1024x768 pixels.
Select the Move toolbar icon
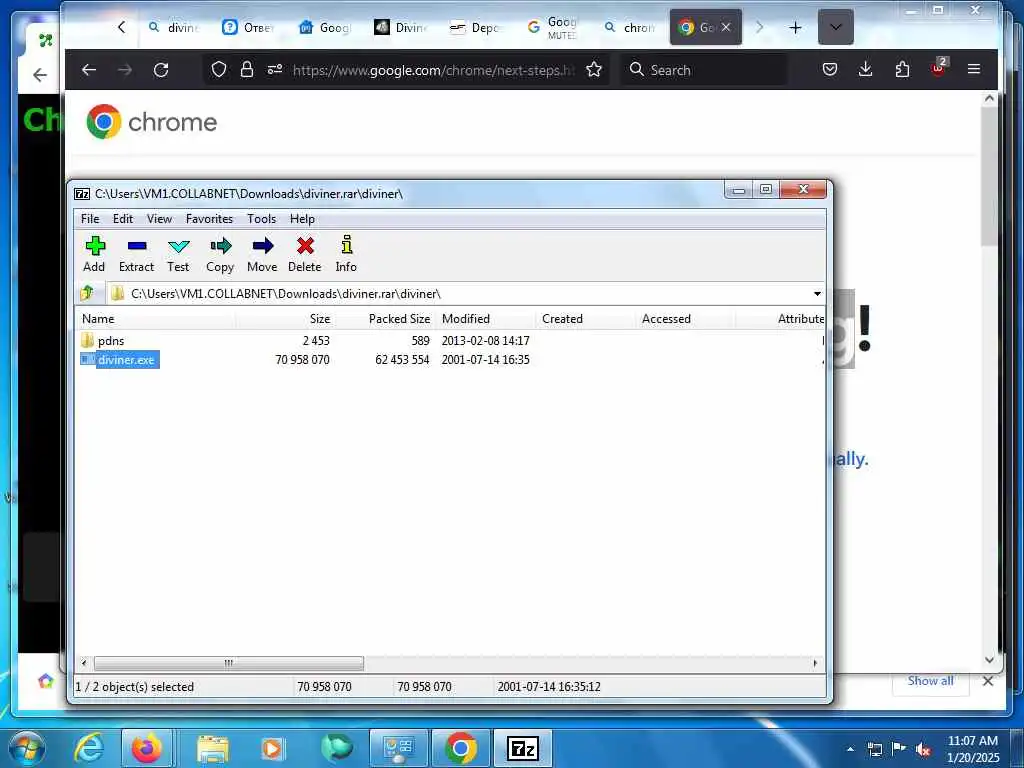coord(263,254)
